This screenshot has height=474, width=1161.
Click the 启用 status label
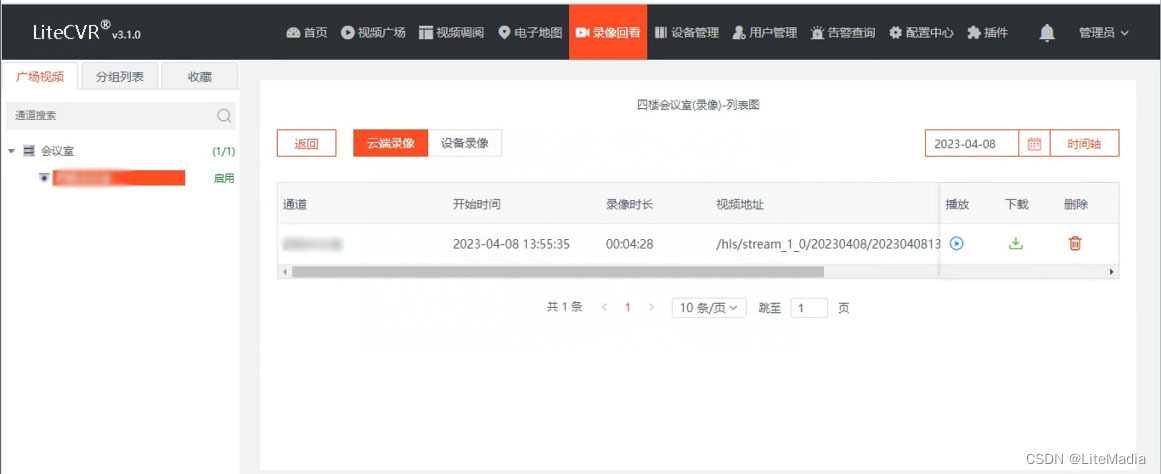[x=224, y=178]
